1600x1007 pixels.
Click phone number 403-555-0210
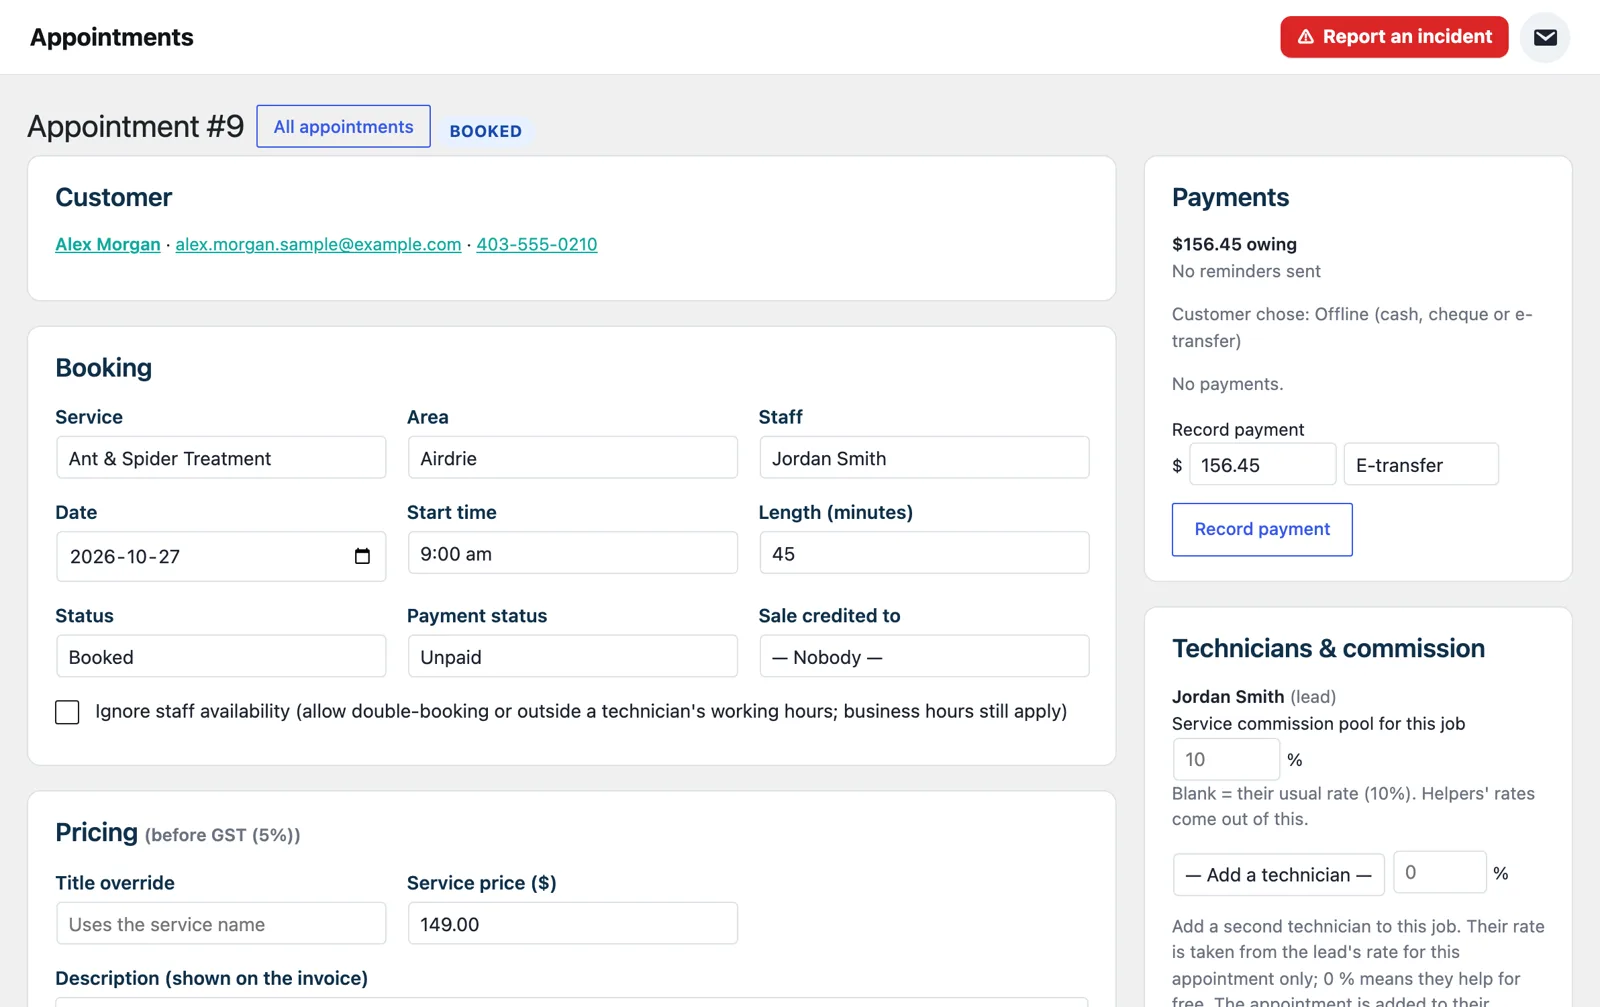click(x=537, y=244)
